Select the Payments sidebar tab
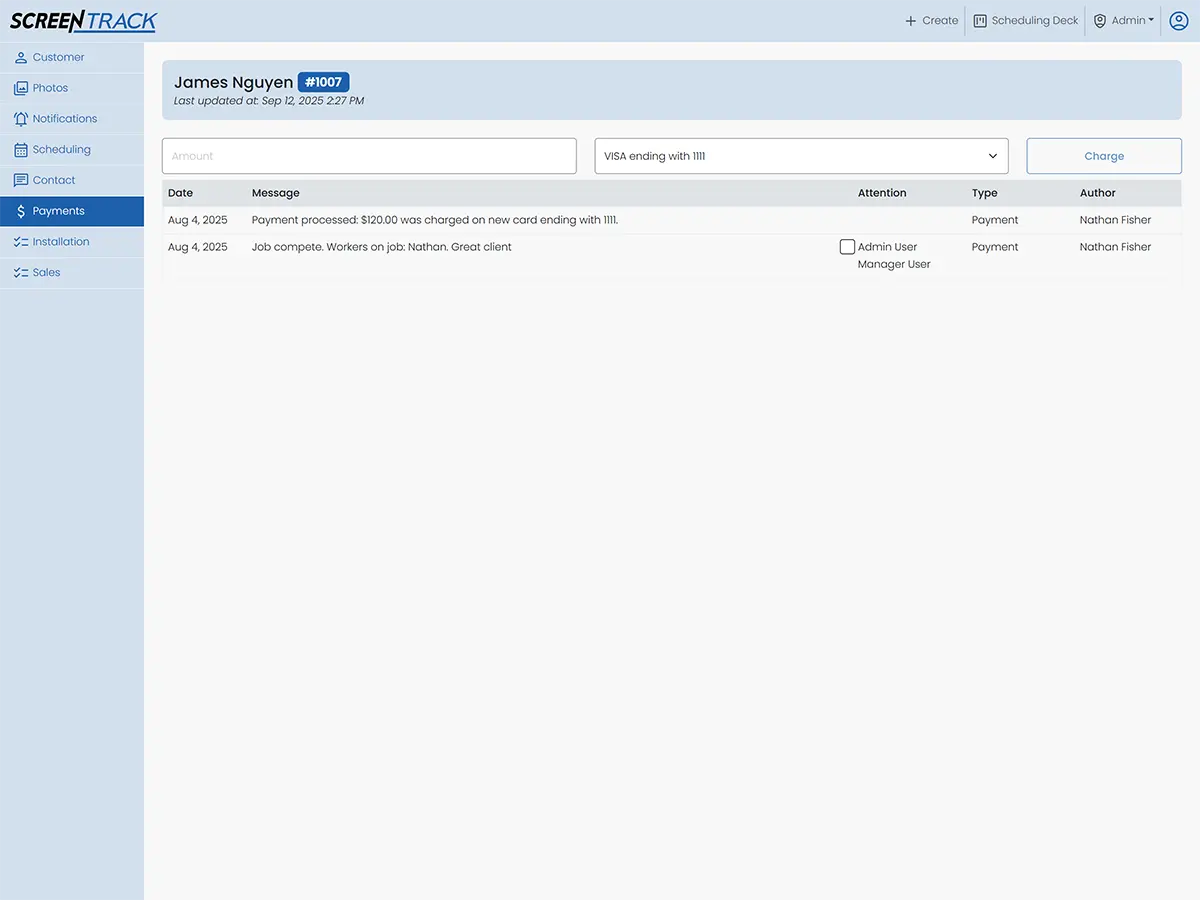Viewport: 1200px width, 900px height. pos(72,211)
